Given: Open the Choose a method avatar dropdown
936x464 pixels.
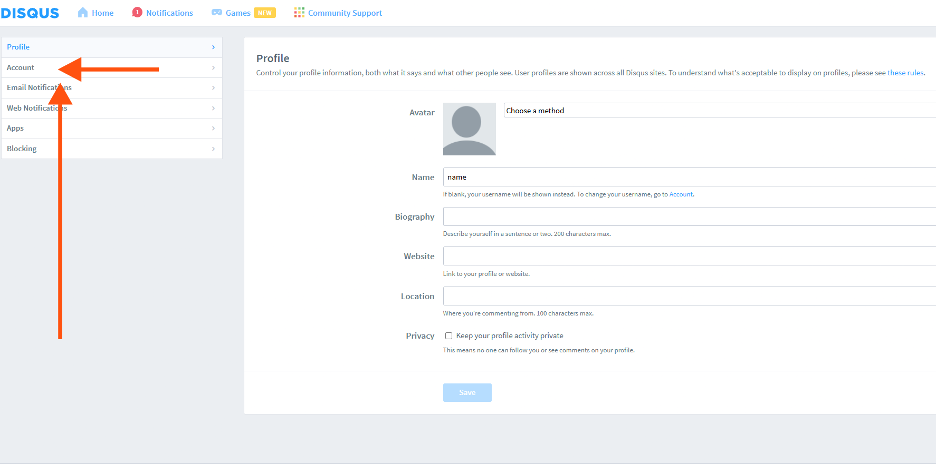Looking at the screenshot, I should tap(720, 110).
